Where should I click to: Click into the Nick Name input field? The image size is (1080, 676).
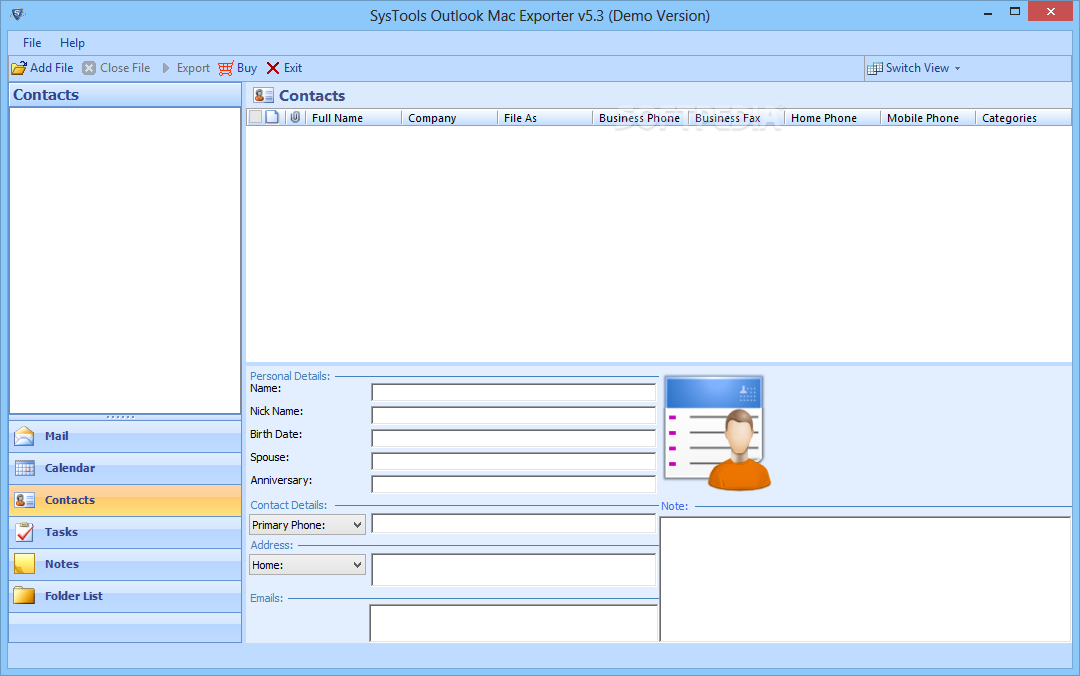(514, 415)
